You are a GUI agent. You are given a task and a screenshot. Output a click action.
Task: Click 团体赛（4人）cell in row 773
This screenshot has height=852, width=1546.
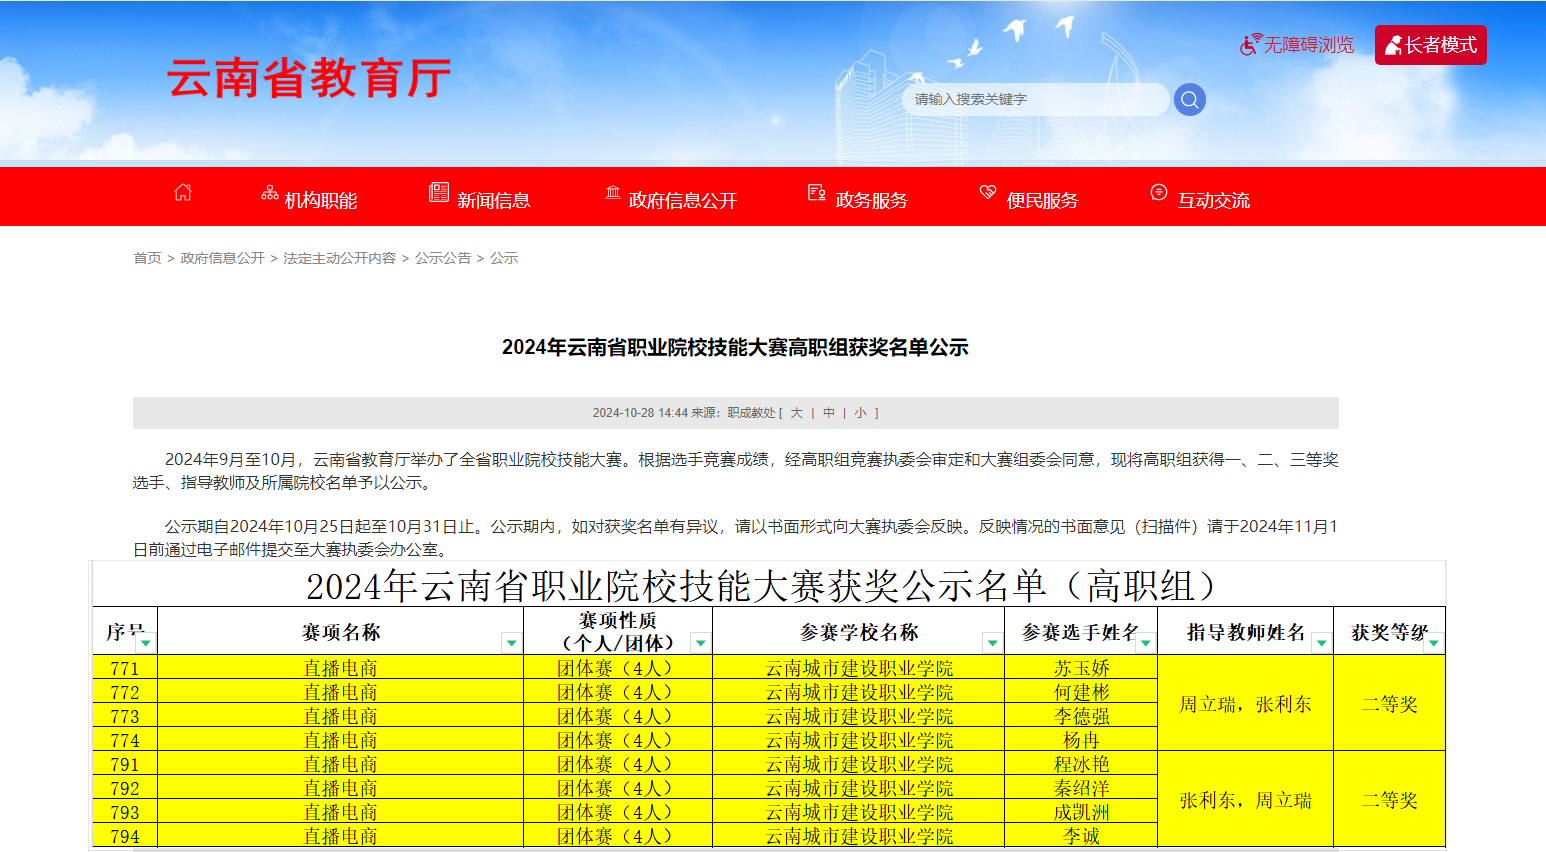point(617,716)
